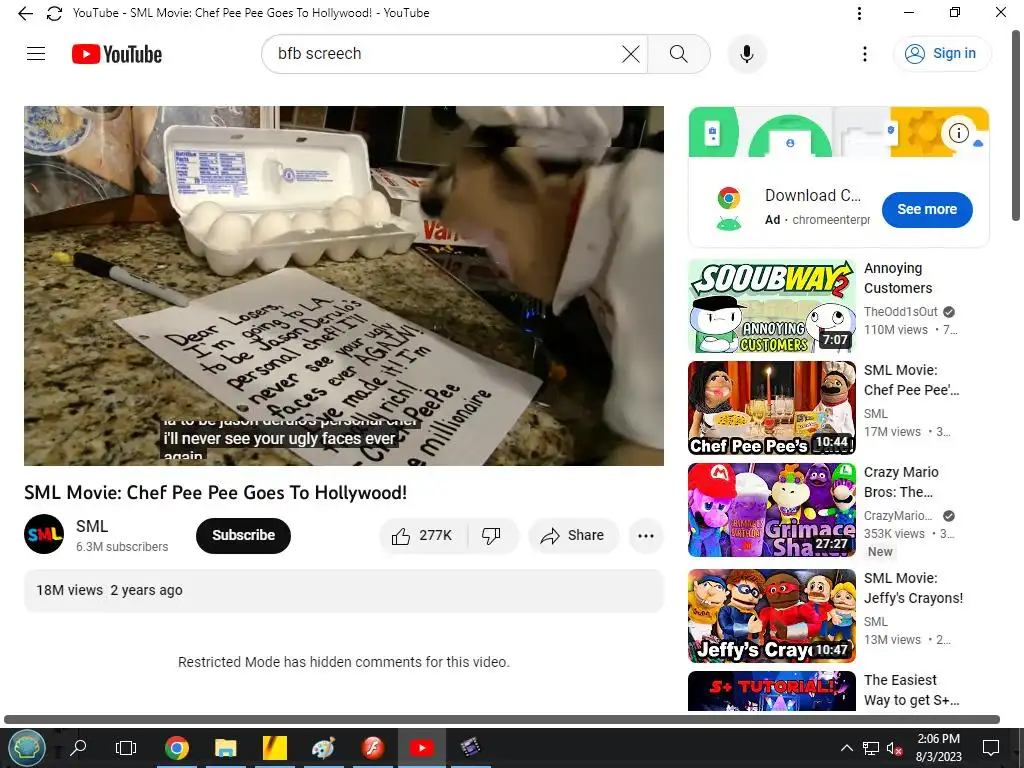Open the YouTube hamburger guide menu
Viewport: 1024px width, 768px height.
[36, 54]
